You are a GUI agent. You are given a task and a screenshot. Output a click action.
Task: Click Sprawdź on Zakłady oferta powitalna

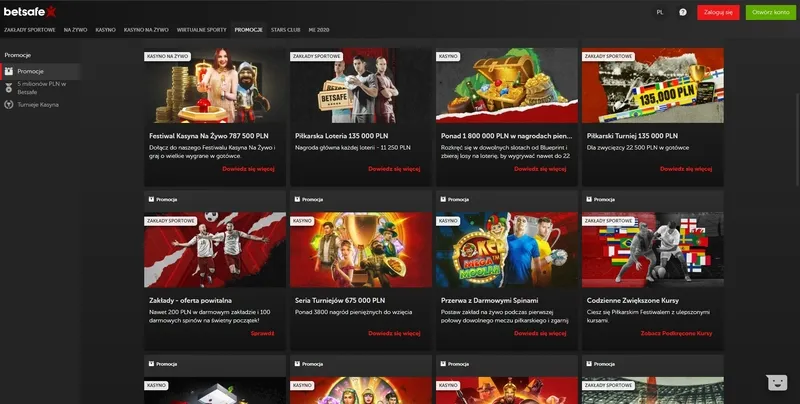pos(263,334)
